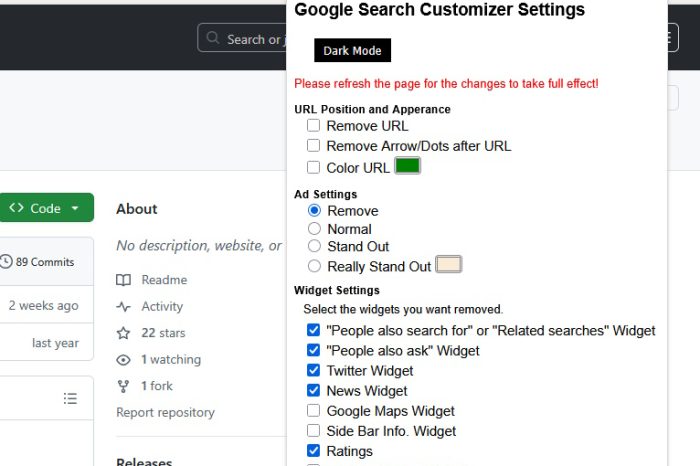Select the Stand Out ad radio button

(x=314, y=246)
